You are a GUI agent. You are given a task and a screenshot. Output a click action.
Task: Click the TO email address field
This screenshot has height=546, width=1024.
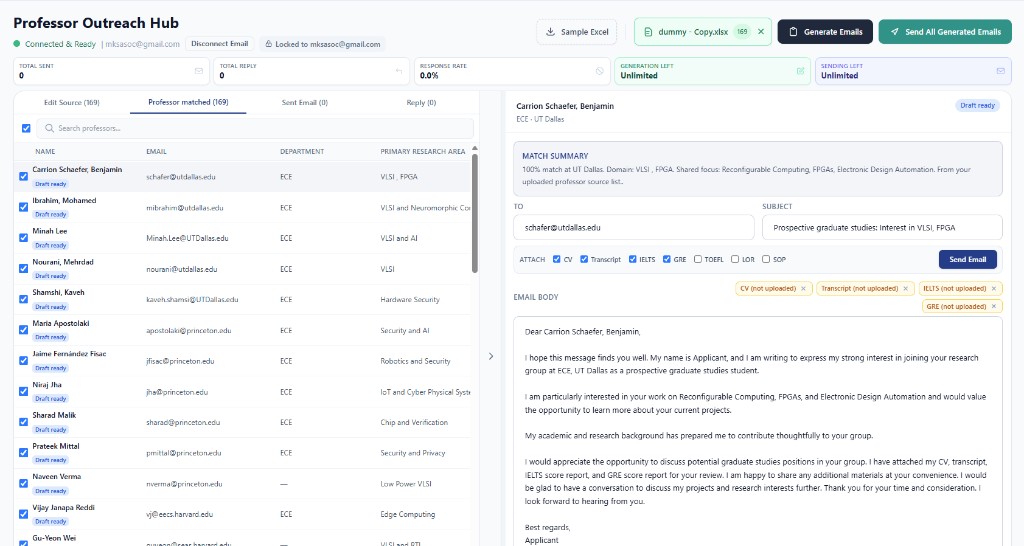click(x=633, y=227)
